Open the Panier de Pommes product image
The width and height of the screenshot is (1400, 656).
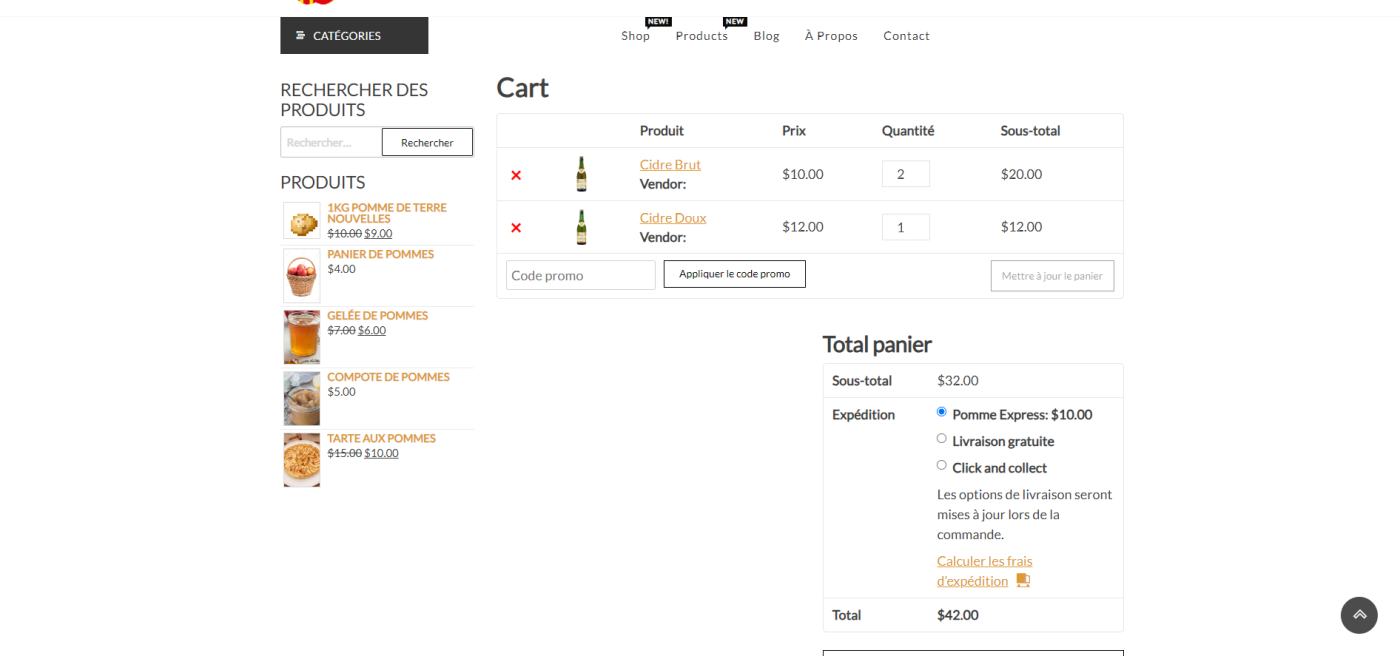pos(301,276)
